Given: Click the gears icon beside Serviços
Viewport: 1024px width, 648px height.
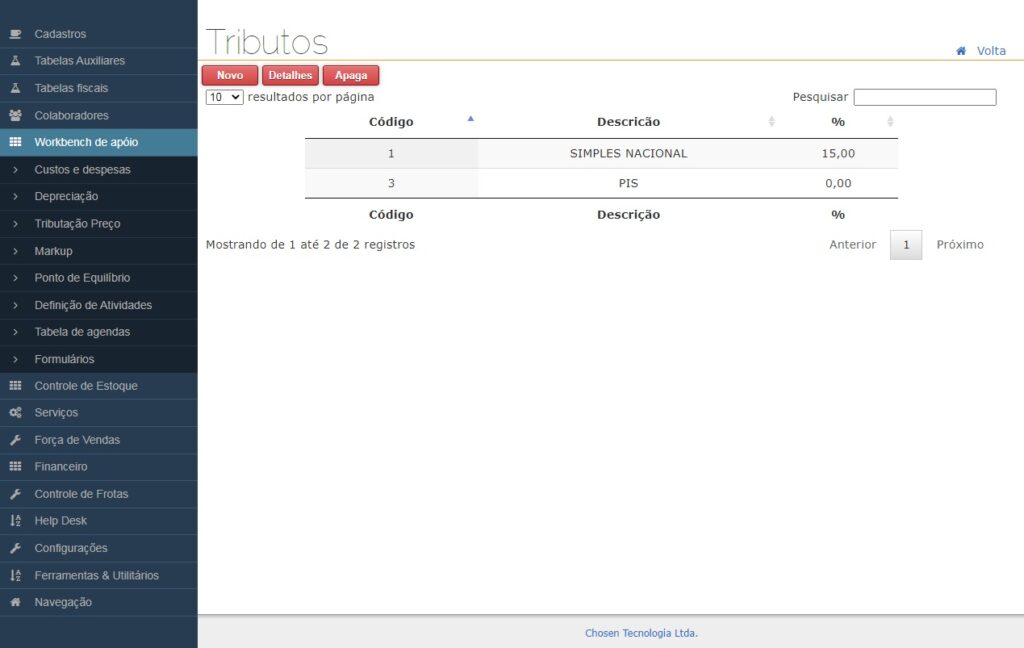Looking at the screenshot, I should tap(15, 413).
